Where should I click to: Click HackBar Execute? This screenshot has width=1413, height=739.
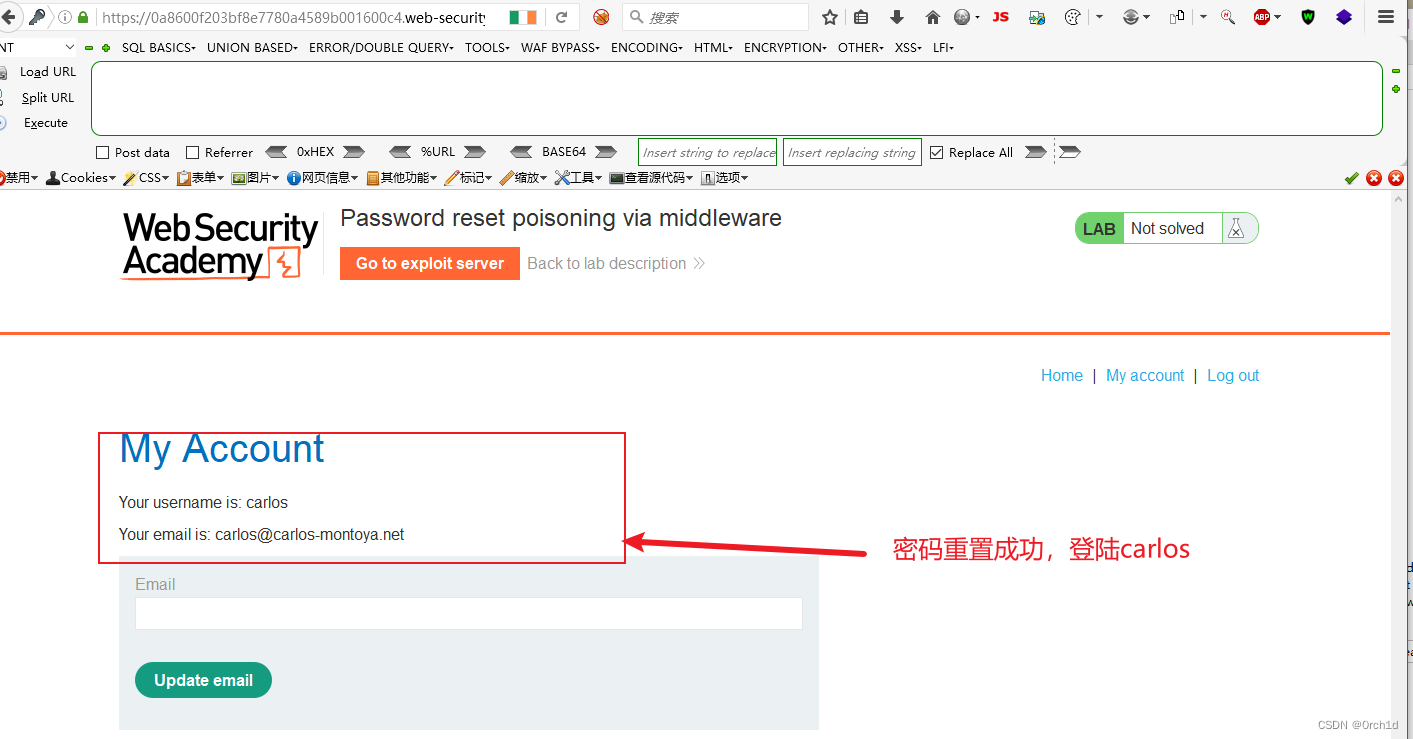pyautogui.click(x=46, y=123)
